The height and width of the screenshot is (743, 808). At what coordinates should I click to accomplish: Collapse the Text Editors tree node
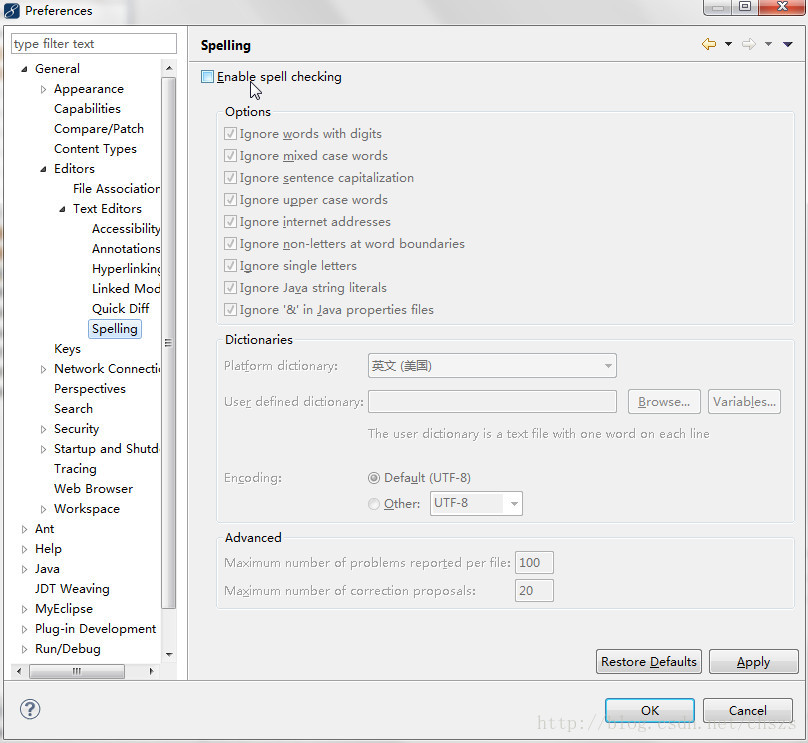coord(62,209)
